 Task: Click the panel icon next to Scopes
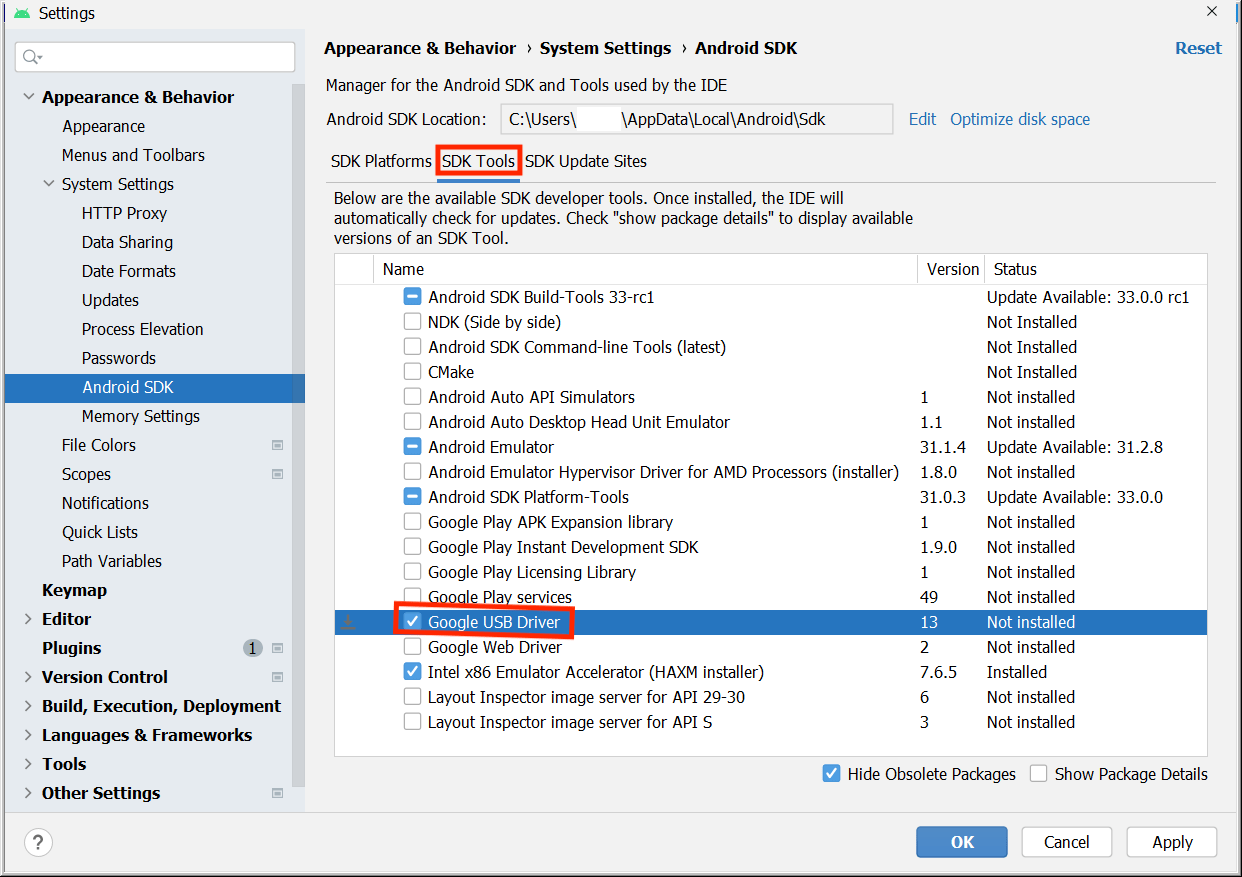[x=277, y=473]
